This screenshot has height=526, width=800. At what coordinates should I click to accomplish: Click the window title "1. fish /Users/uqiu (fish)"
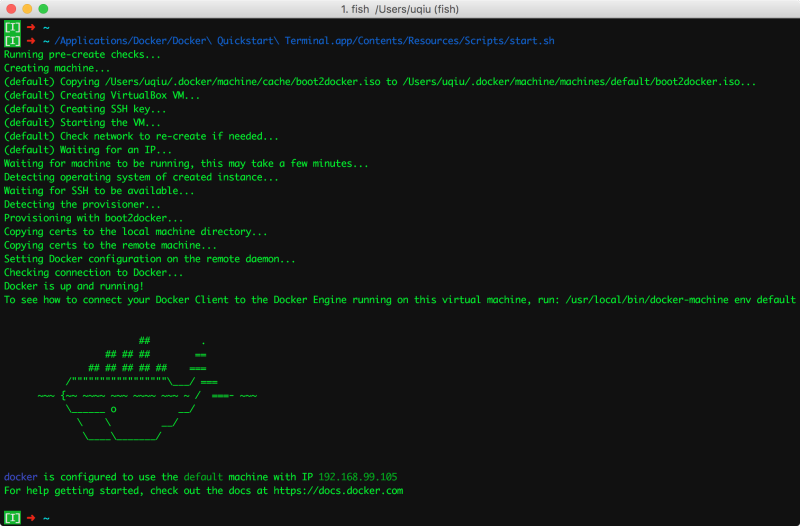[400, 9]
